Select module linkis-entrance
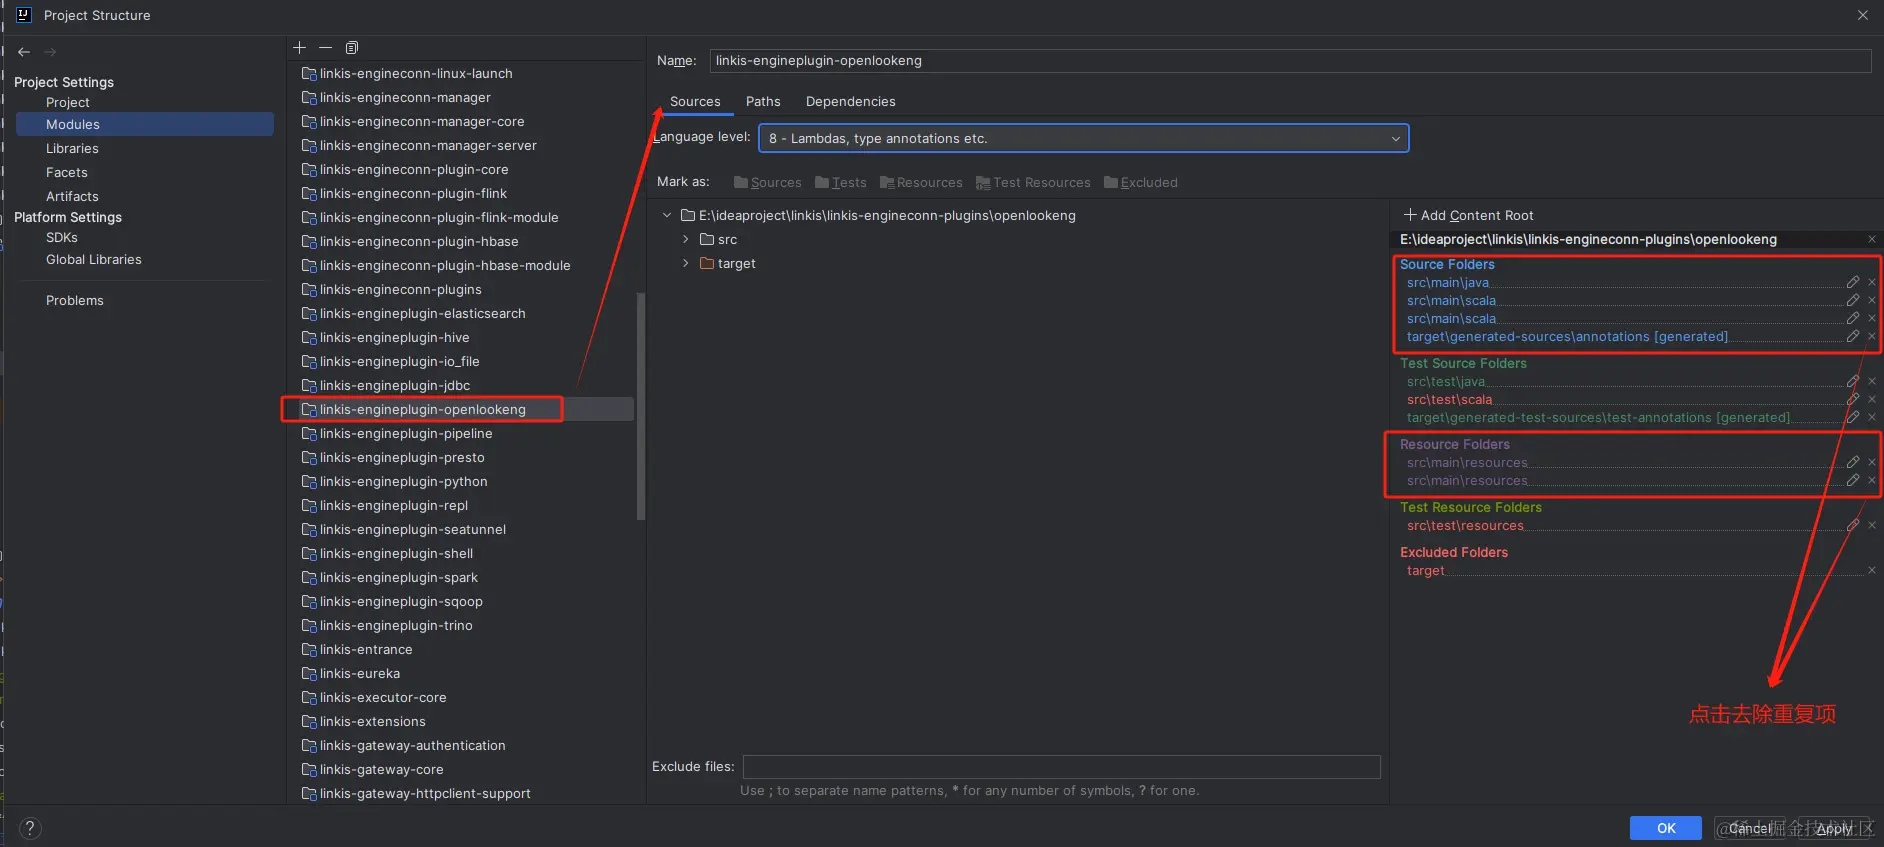 coord(366,649)
